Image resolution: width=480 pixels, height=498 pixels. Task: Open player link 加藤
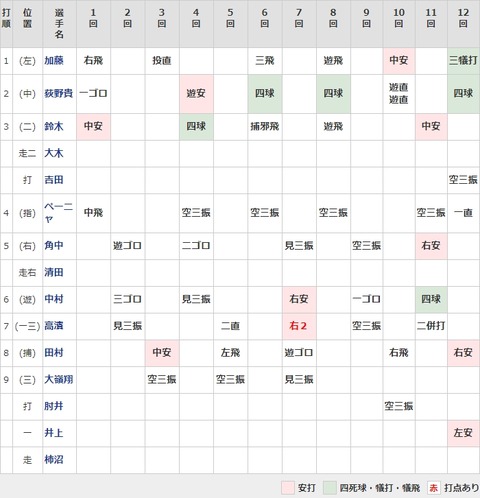tap(54, 60)
